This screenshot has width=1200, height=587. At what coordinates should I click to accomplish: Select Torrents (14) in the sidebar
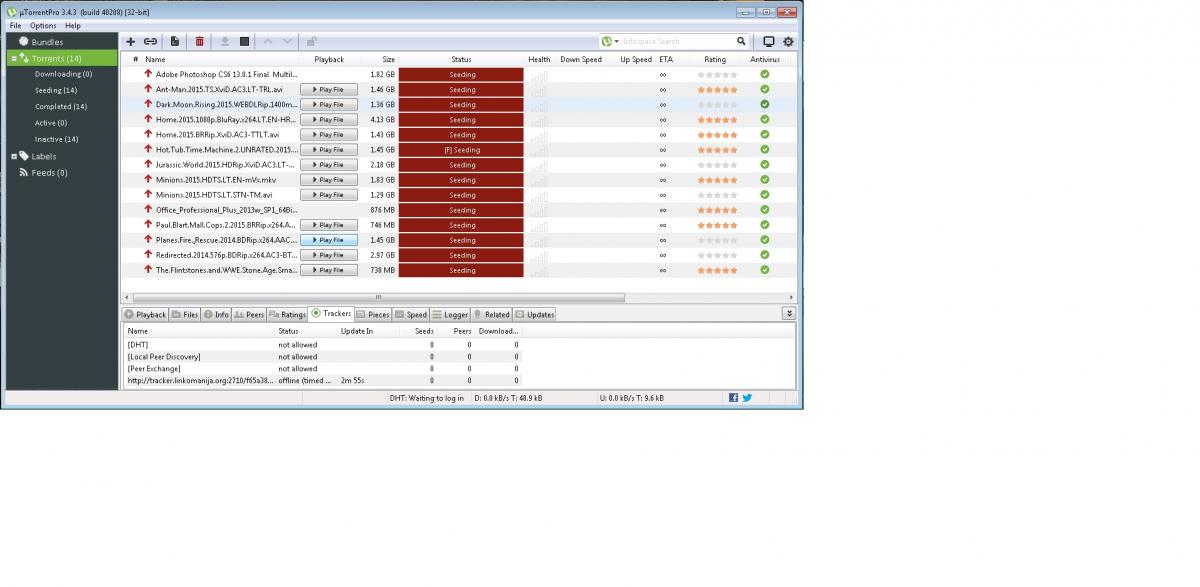(x=63, y=58)
